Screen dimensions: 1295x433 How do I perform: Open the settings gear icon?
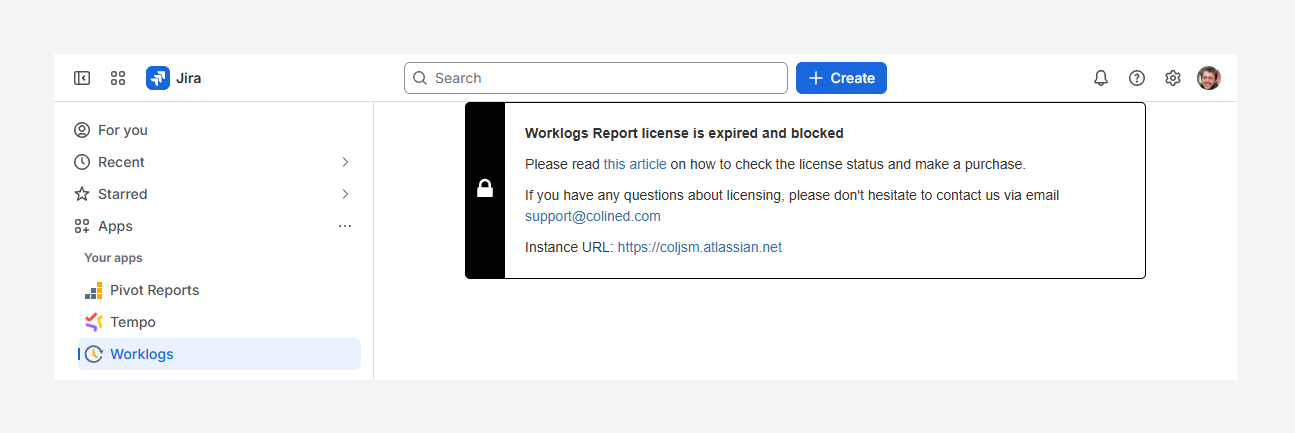(1173, 78)
